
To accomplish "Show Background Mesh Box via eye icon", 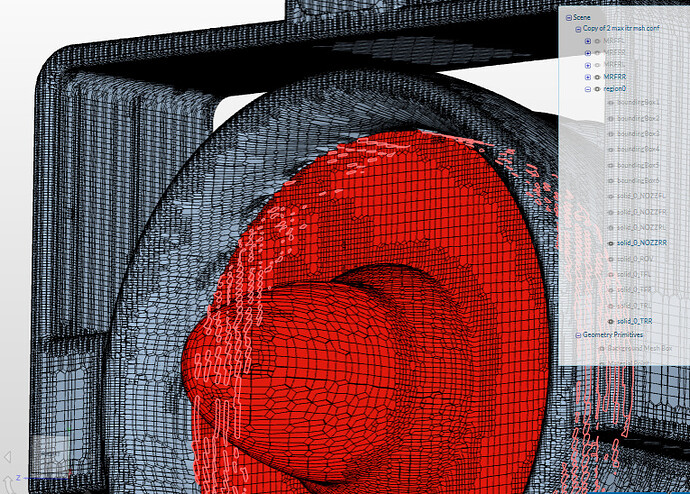I will pos(602,348).
